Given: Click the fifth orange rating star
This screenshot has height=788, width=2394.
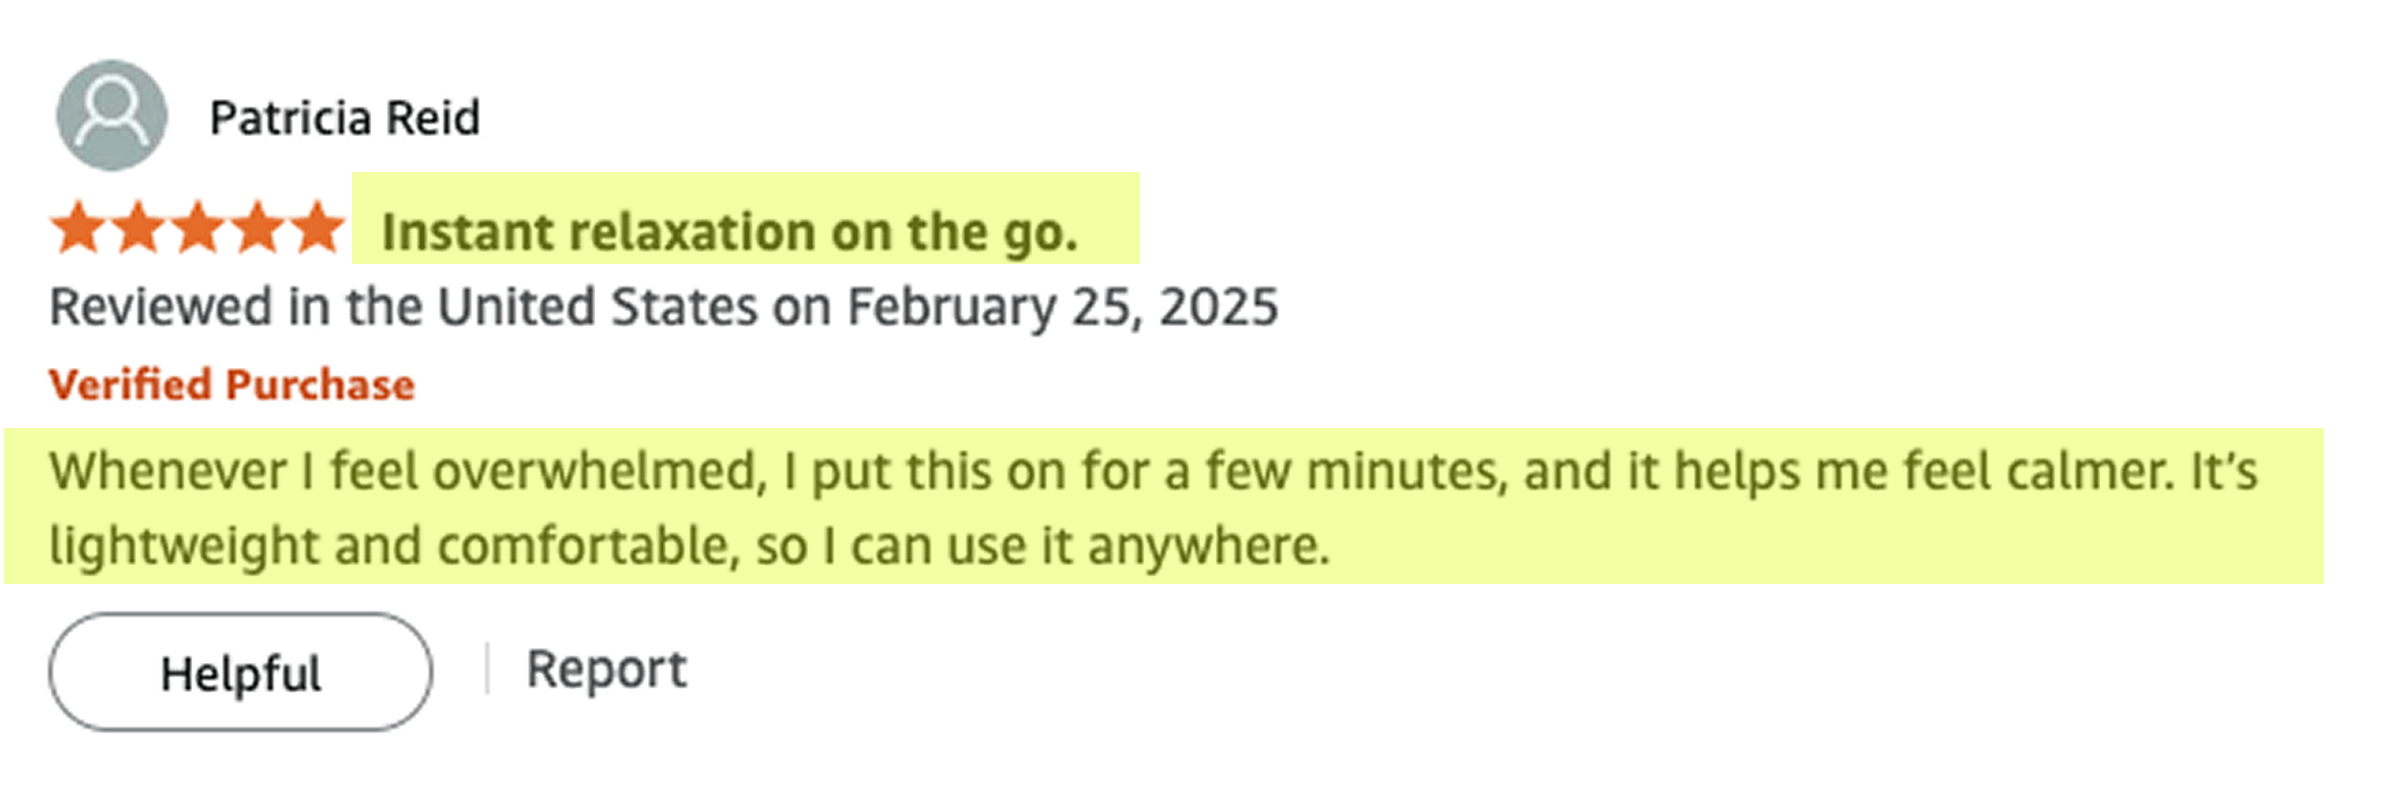Looking at the screenshot, I should [318, 227].
